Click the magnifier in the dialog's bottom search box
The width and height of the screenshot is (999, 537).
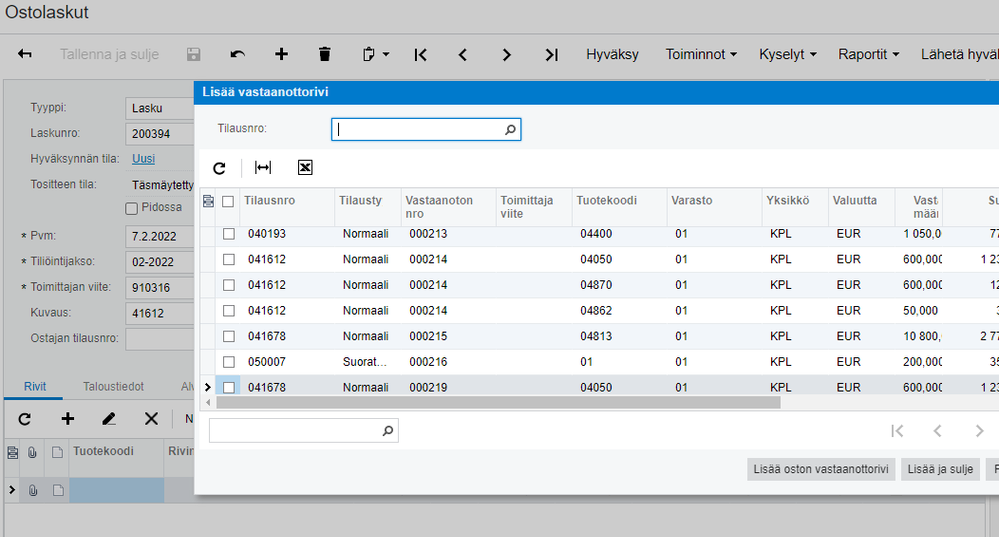(x=387, y=431)
